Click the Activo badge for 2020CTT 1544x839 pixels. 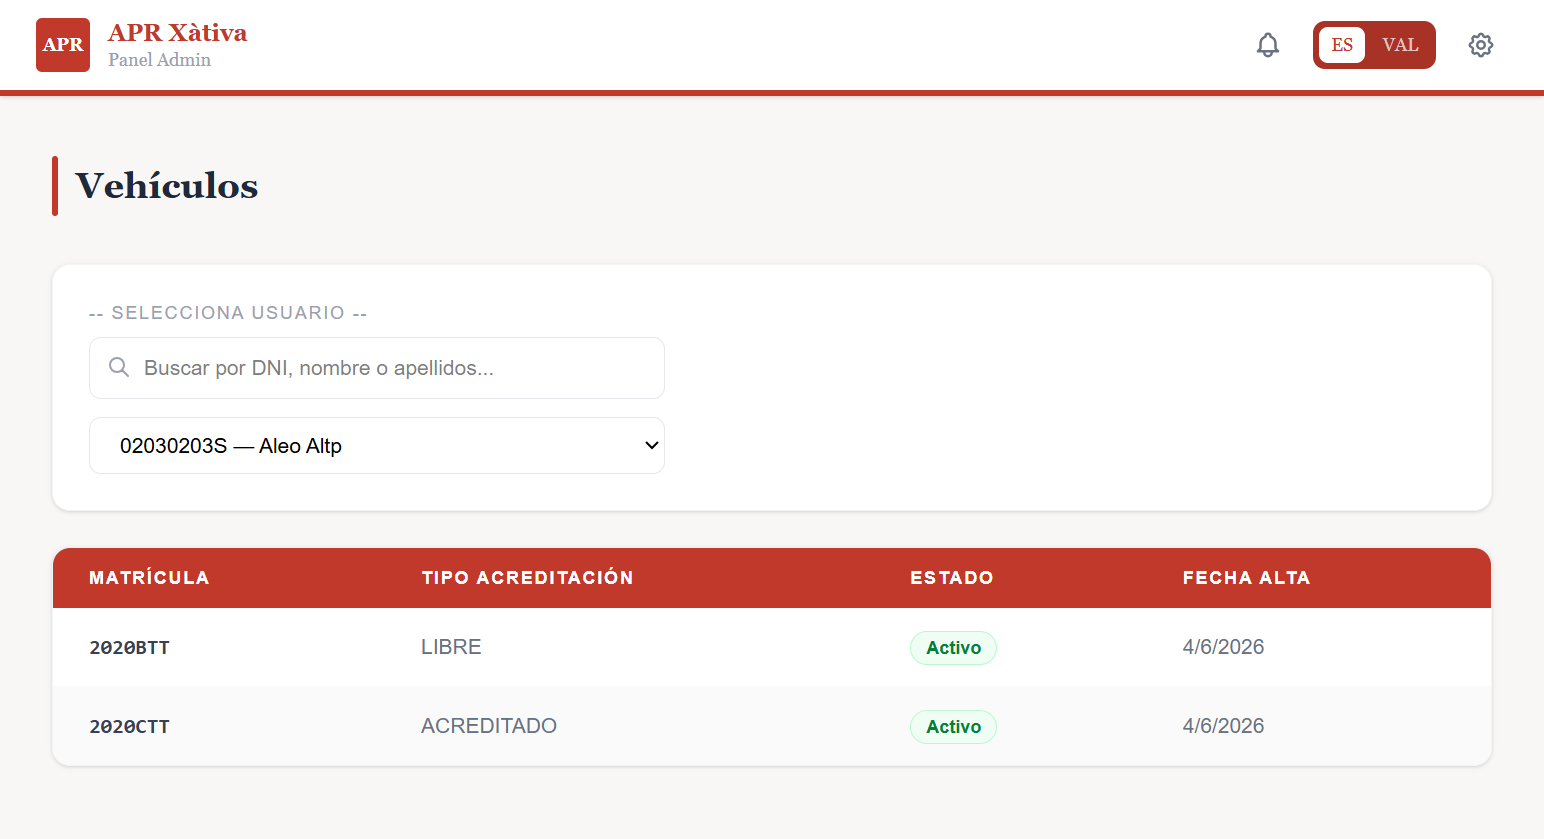point(953,727)
